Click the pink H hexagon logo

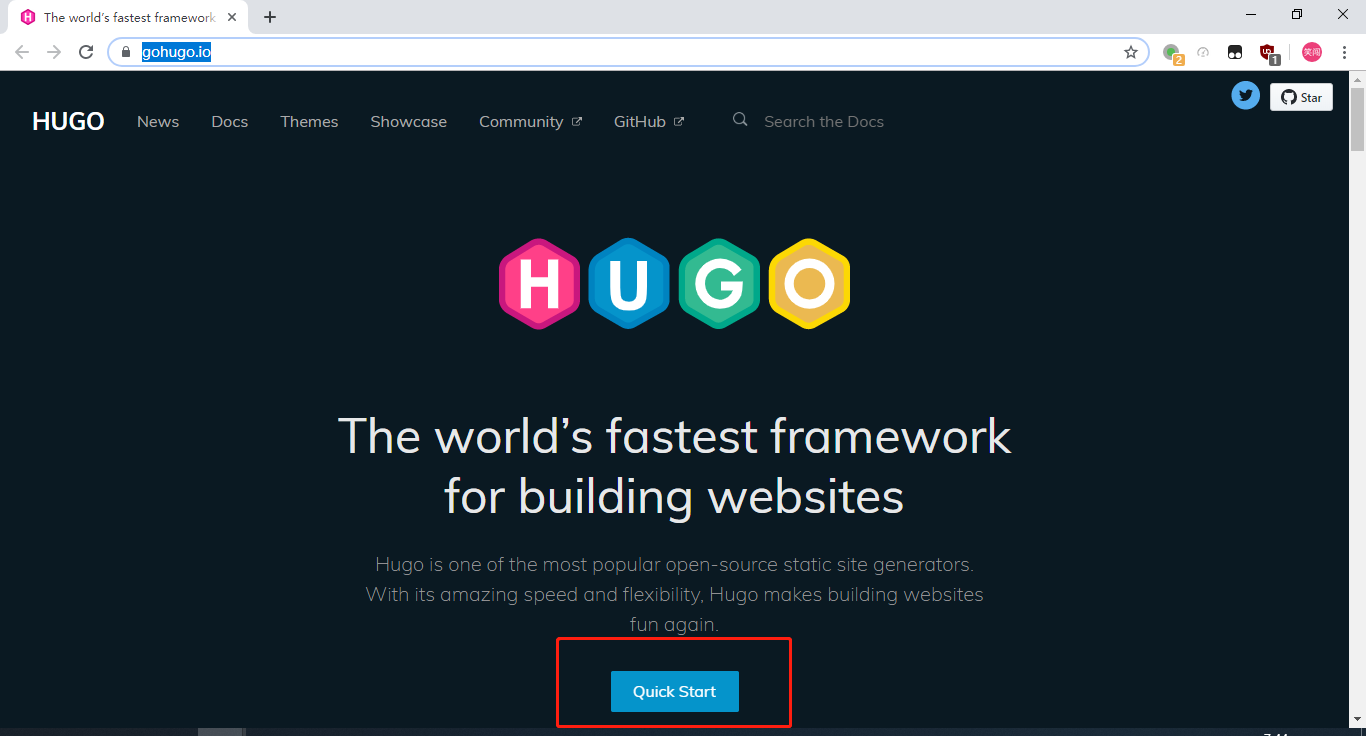pyautogui.click(x=539, y=284)
